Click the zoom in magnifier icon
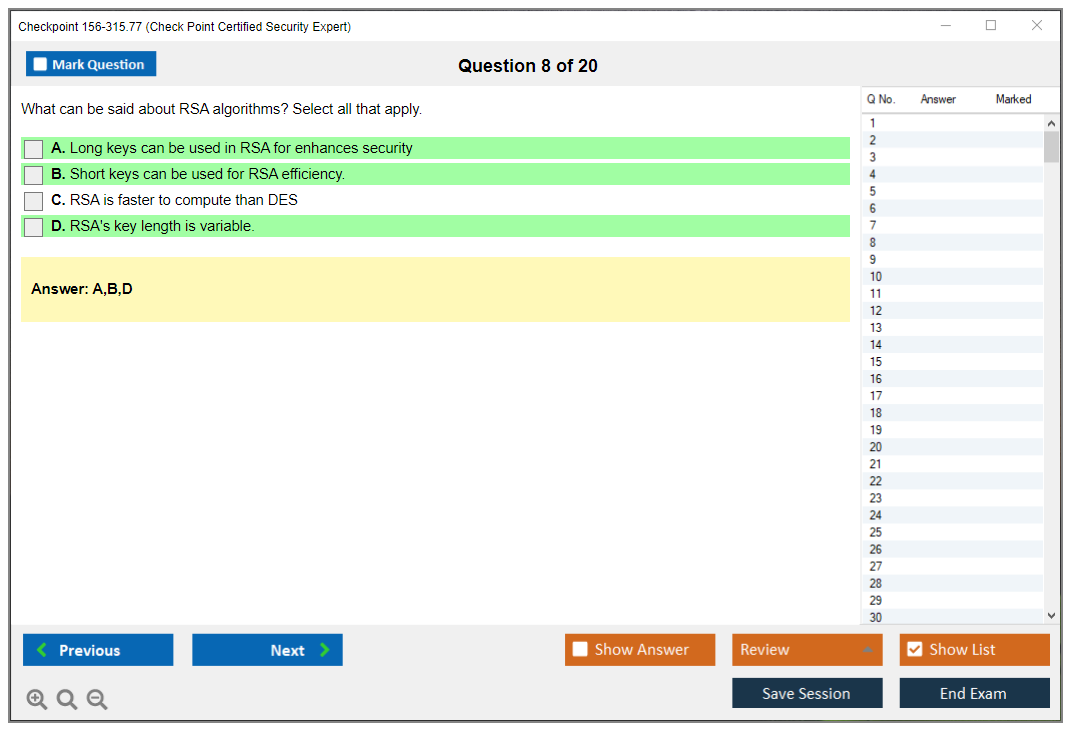The width and height of the screenshot is (1075, 735). click(37, 700)
